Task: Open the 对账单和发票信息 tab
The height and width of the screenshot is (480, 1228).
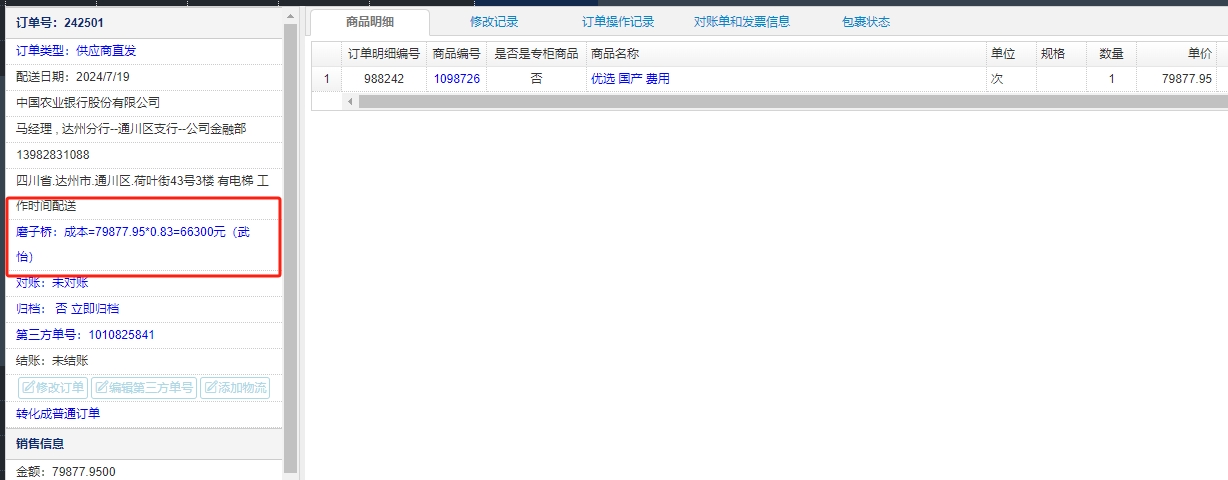Action: 742,22
